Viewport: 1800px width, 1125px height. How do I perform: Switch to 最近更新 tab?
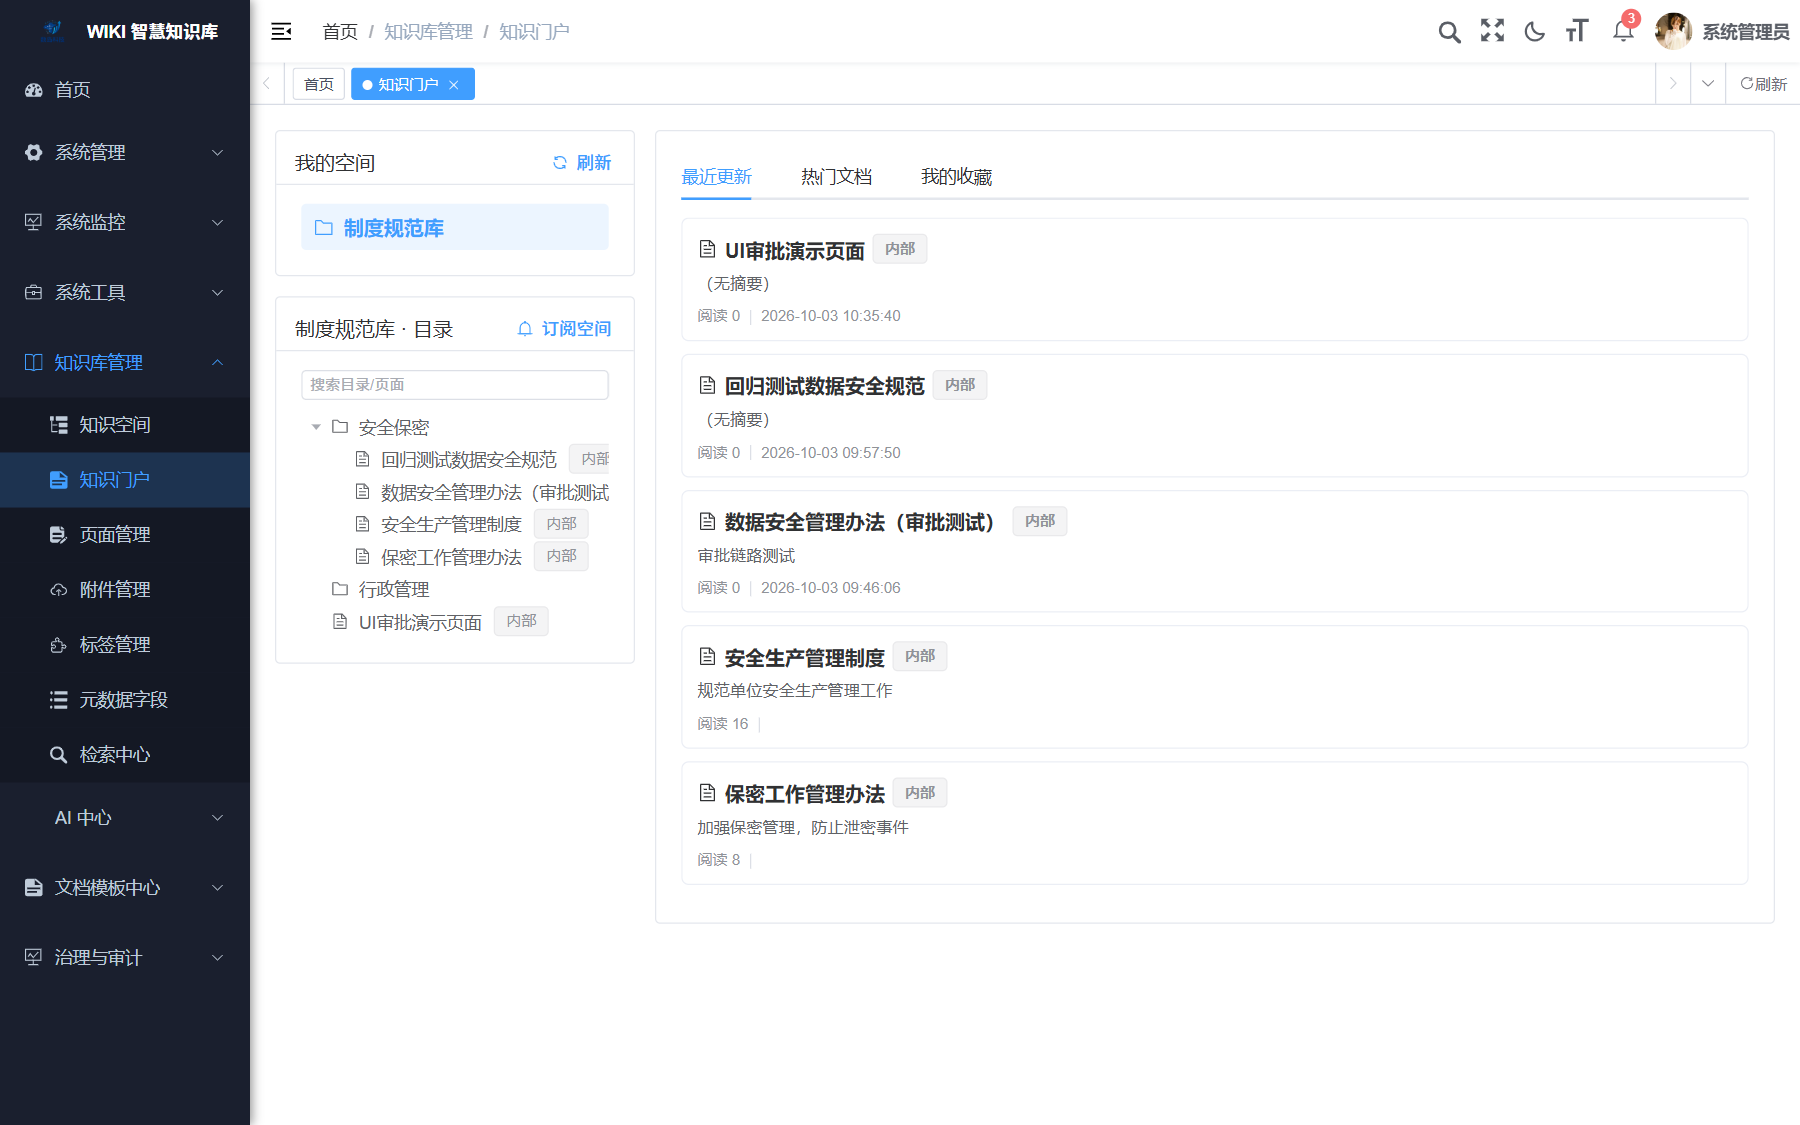click(x=716, y=177)
